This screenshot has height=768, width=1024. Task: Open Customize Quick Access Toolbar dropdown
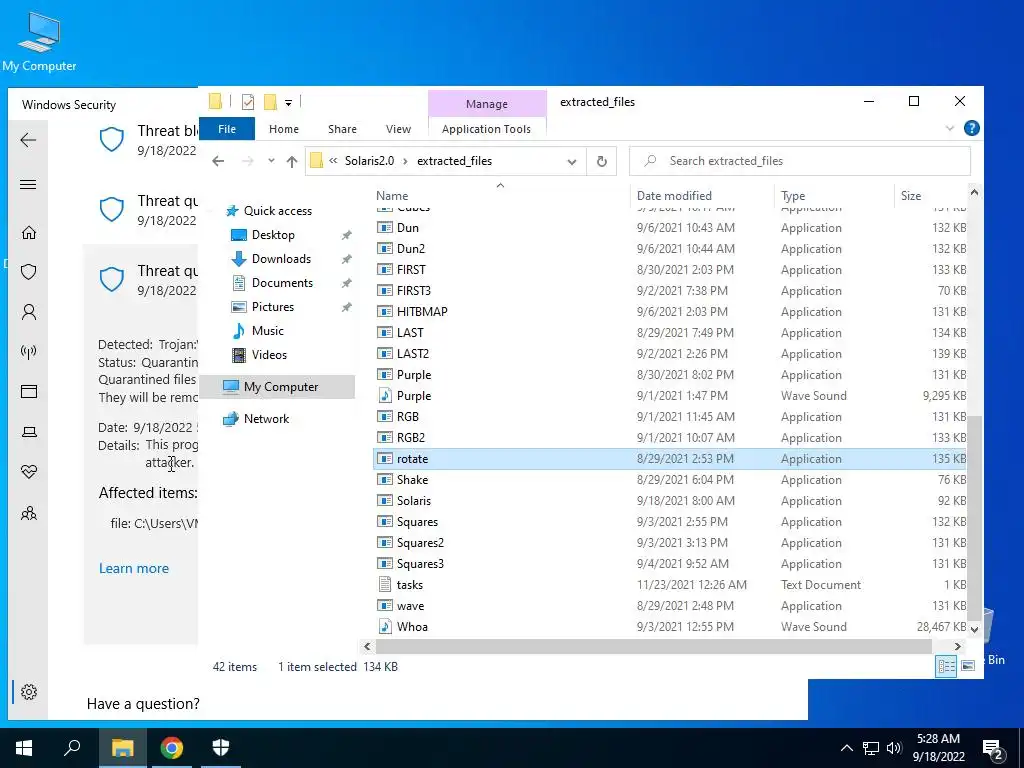pyautogui.click(x=288, y=103)
